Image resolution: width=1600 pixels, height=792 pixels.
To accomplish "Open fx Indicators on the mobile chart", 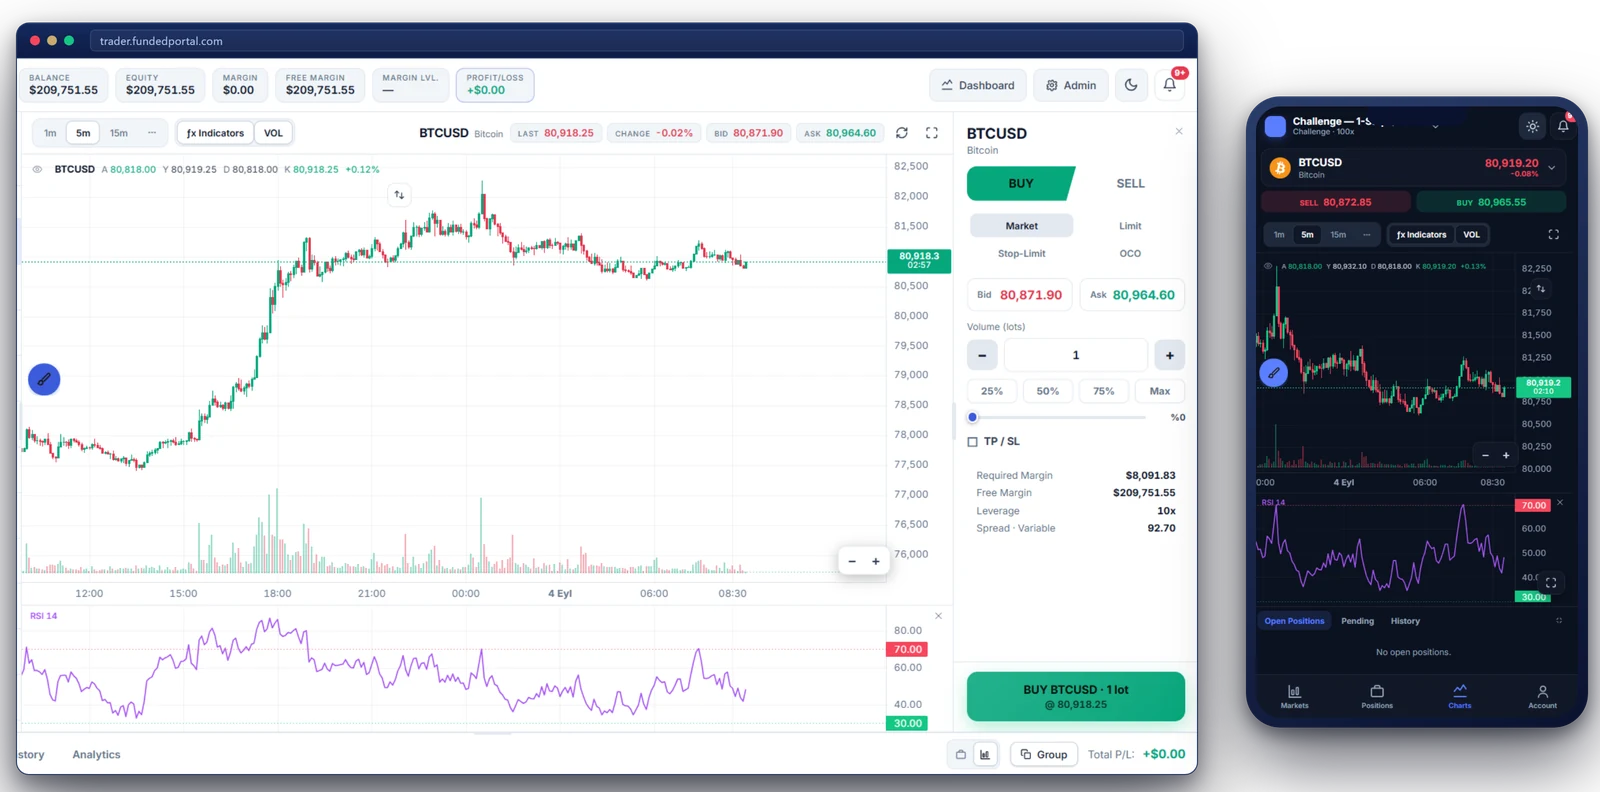I will [1421, 235].
